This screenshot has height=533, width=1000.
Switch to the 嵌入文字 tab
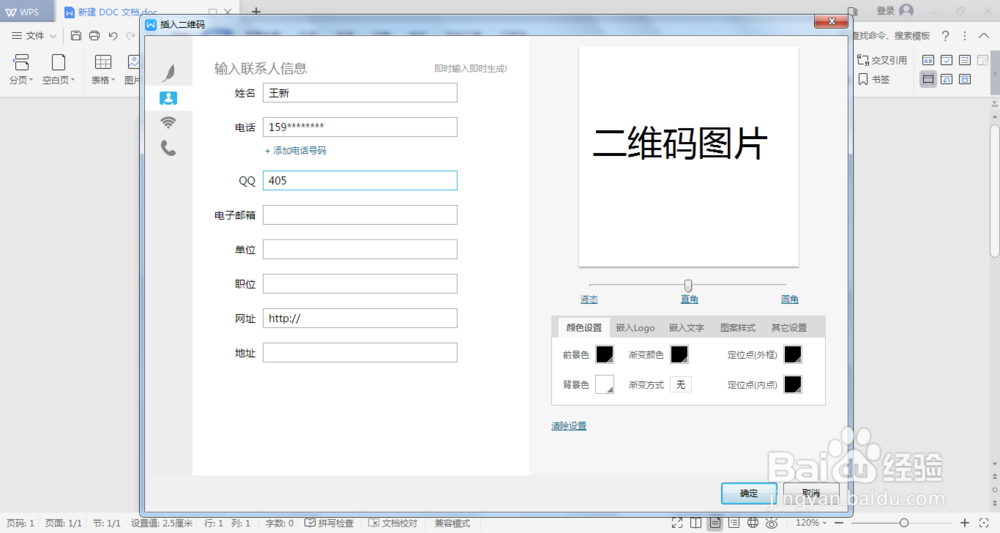[x=686, y=328]
